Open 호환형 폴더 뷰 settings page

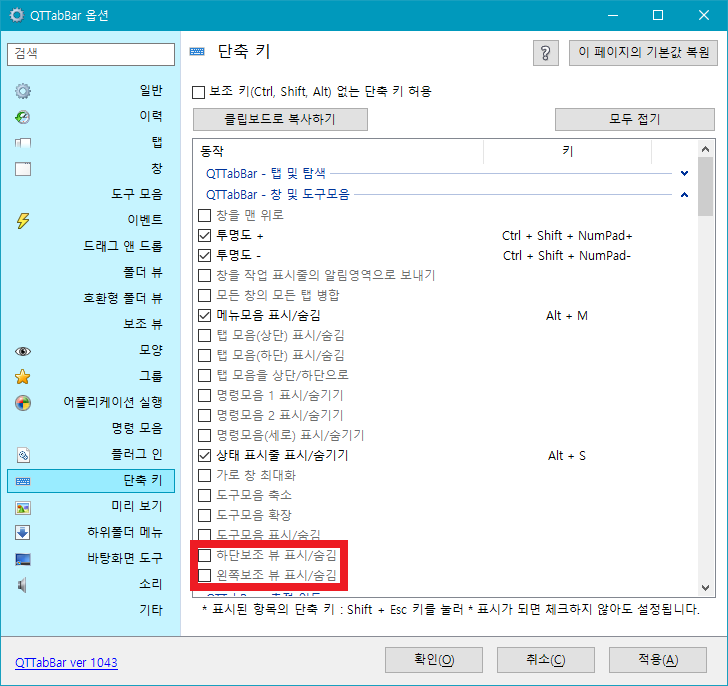click(91, 298)
